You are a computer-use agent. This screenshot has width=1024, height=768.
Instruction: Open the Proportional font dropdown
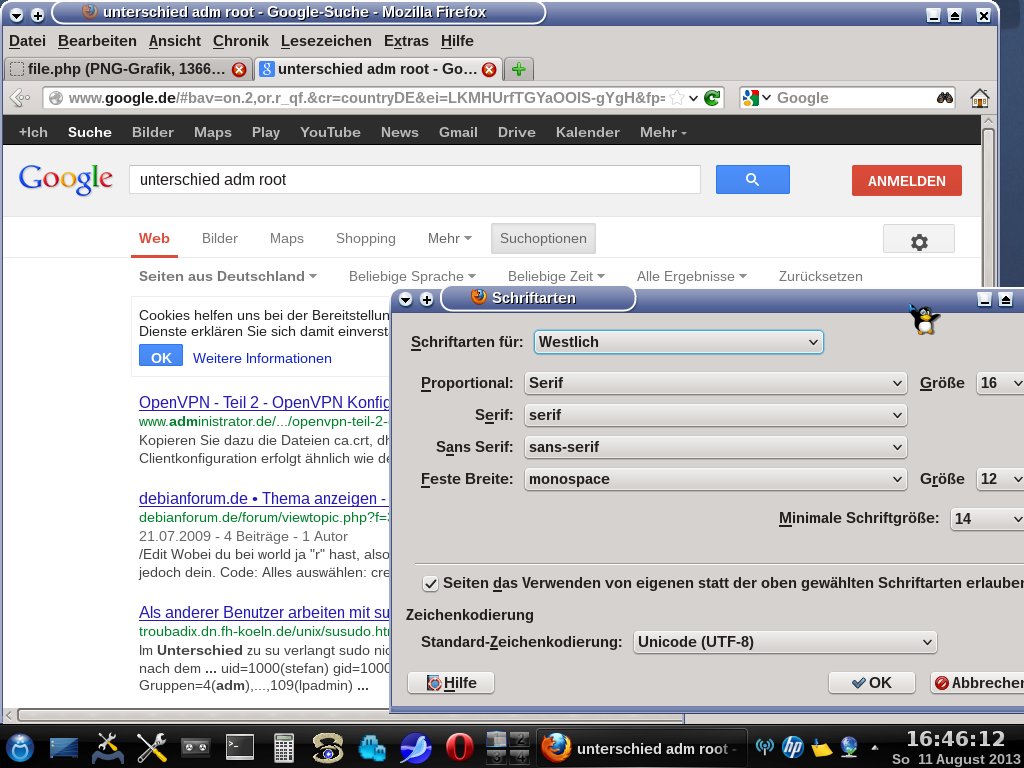715,383
